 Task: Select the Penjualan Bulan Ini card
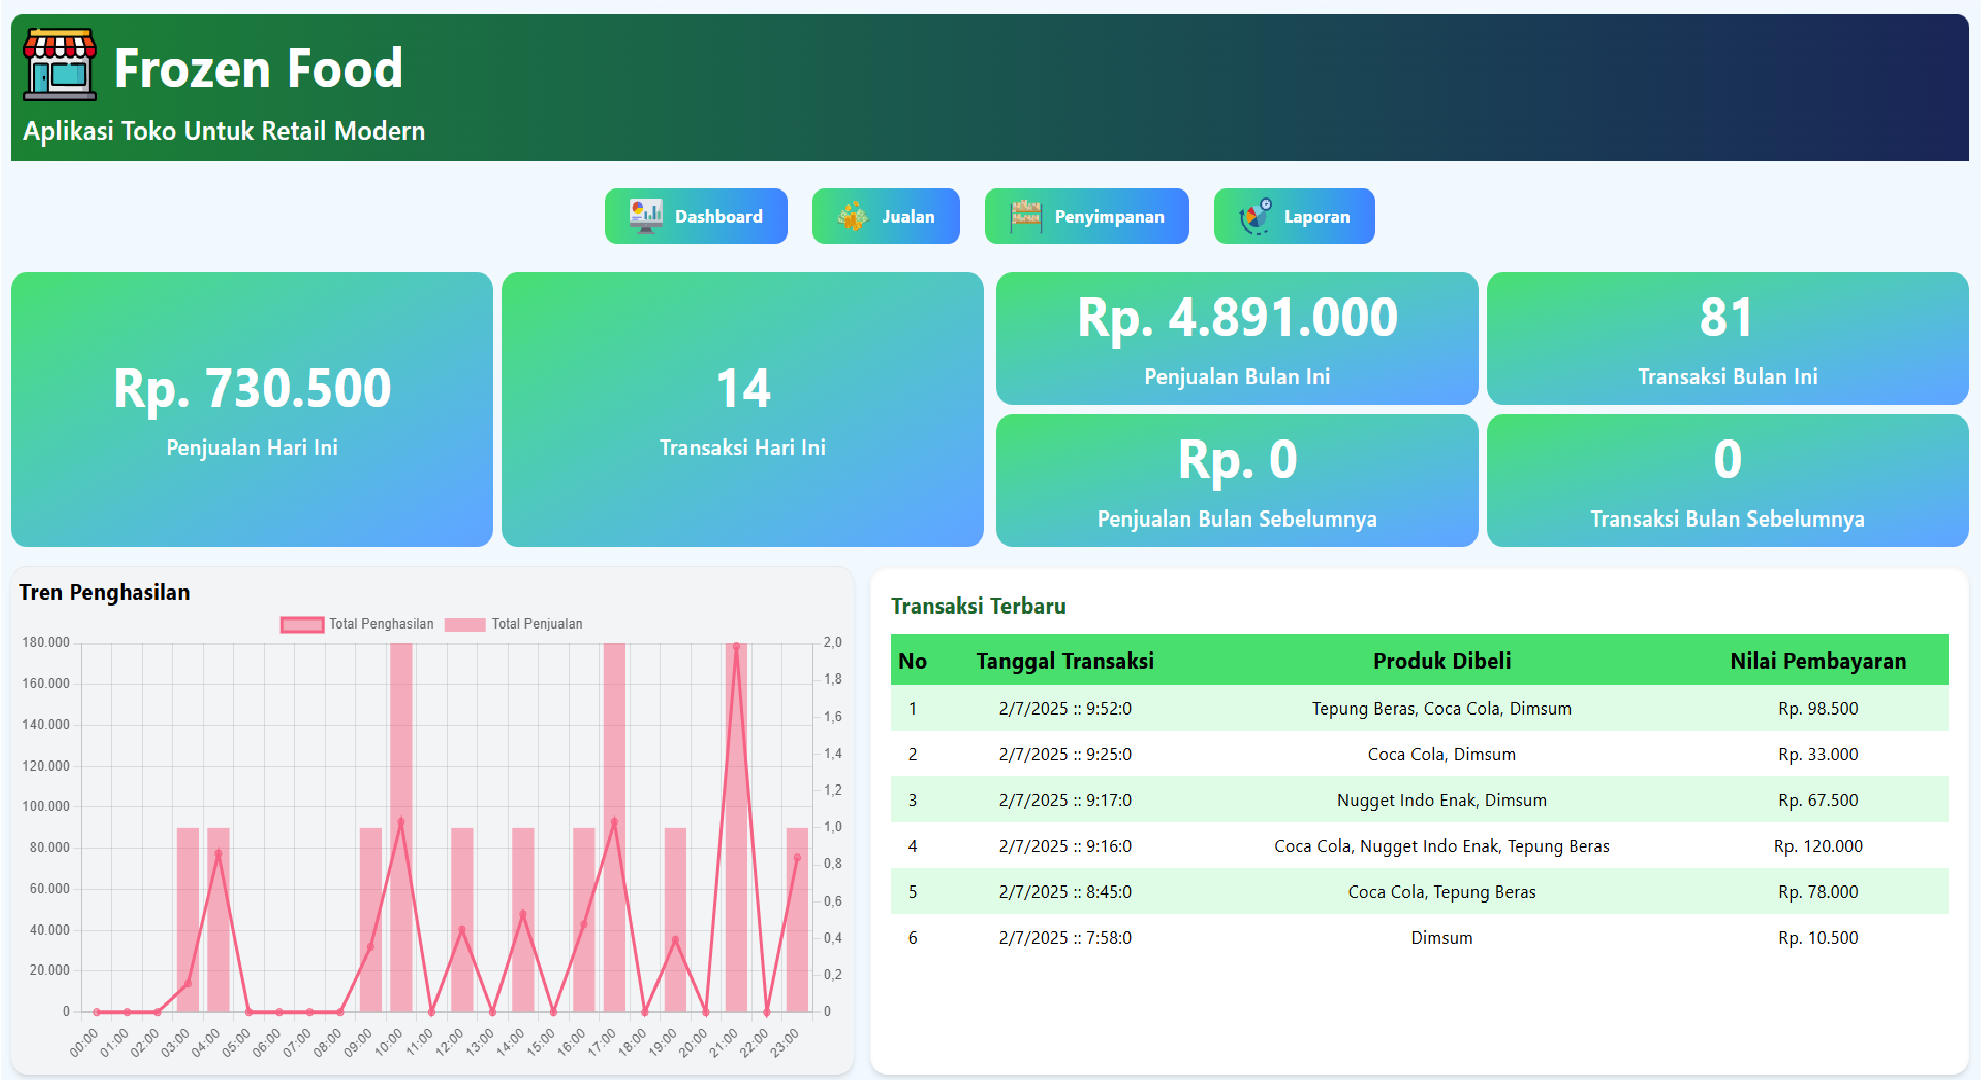pyautogui.click(x=1237, y=338)
